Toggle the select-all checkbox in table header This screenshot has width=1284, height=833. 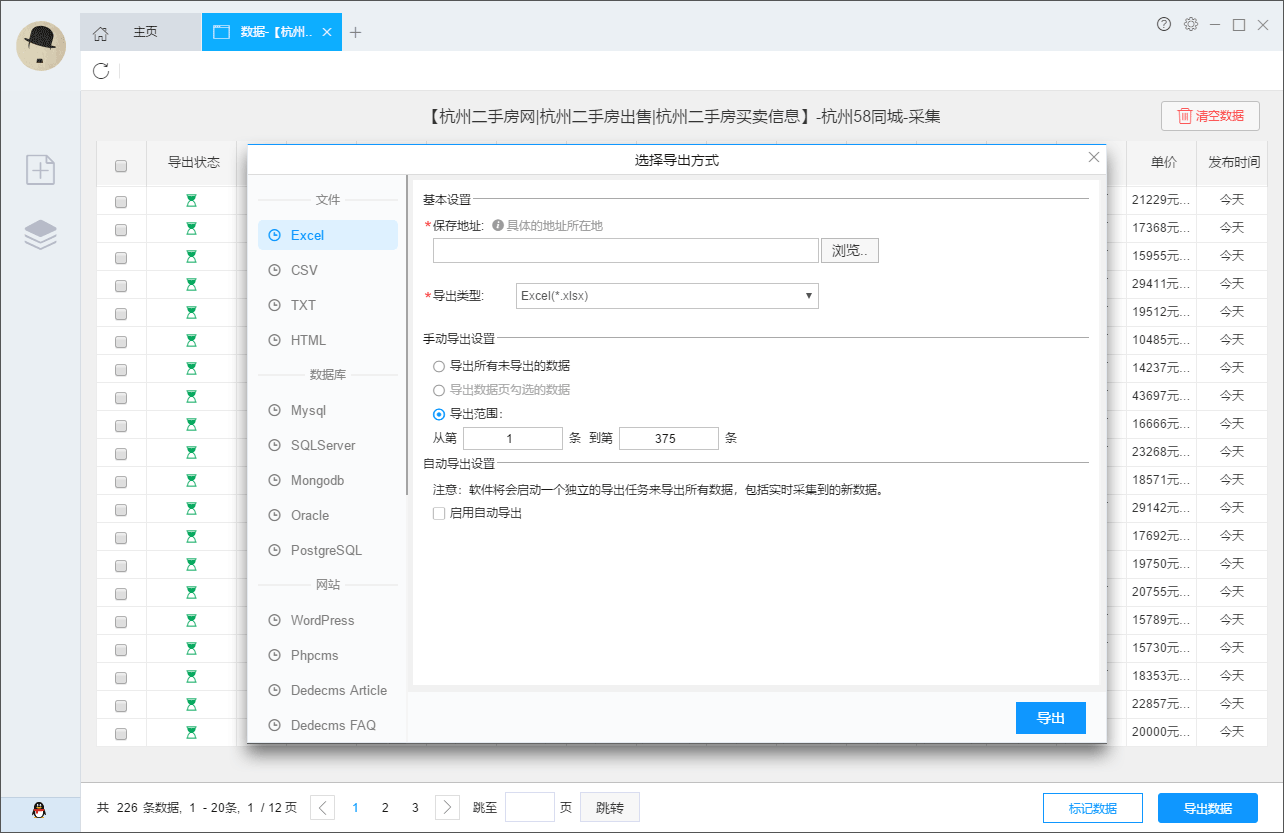(121, 166)
